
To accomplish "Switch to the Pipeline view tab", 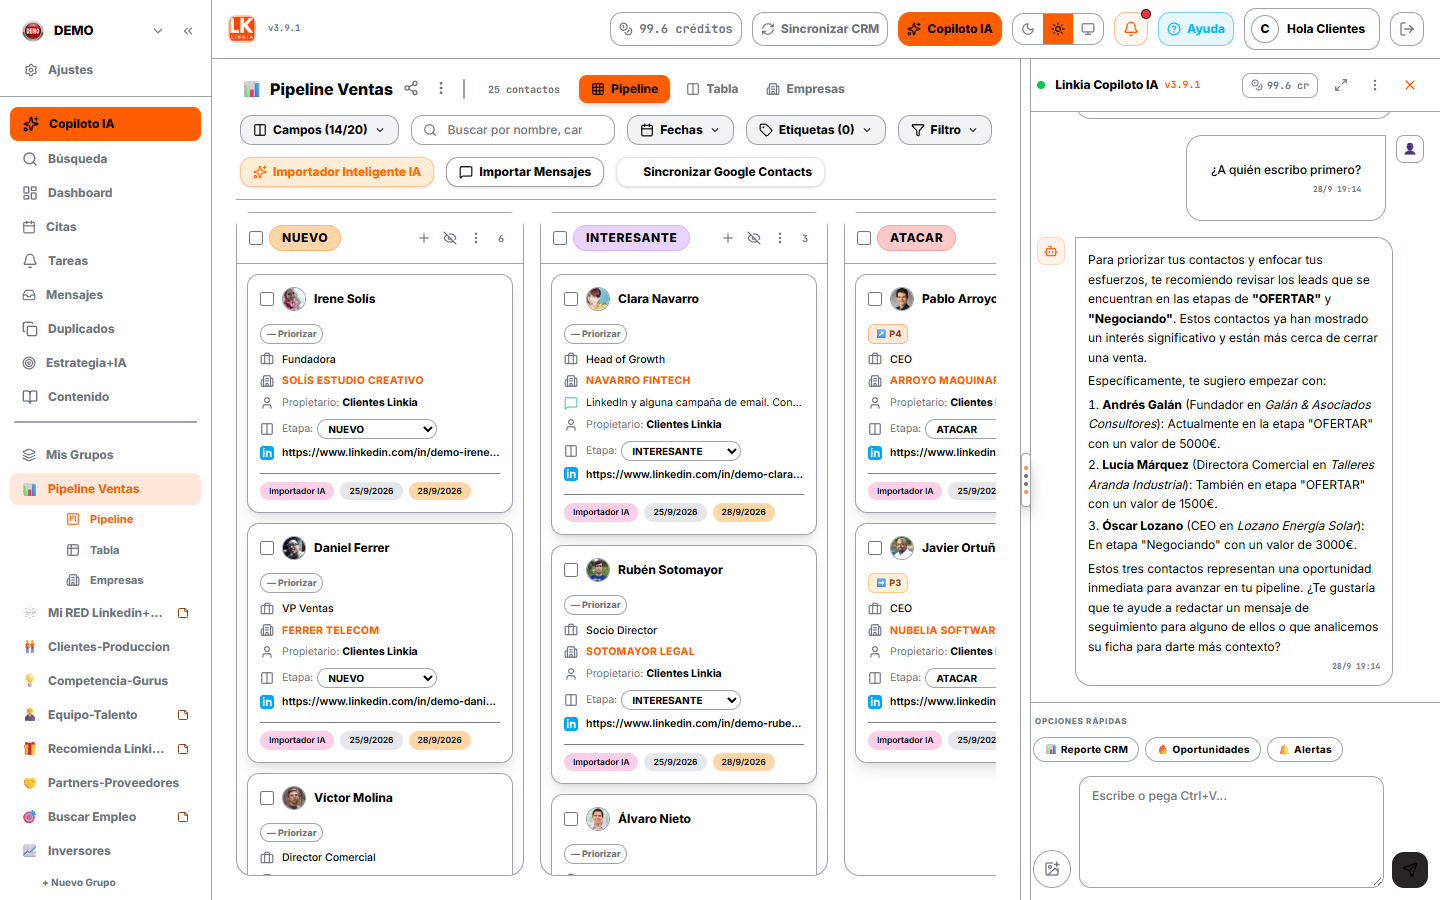I will click(x=624, y=89).
